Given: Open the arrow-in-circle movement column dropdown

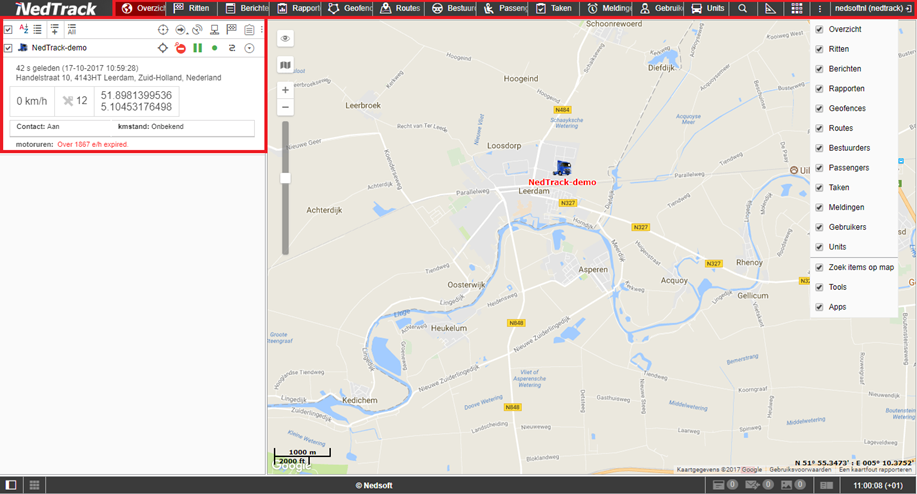Looking at the screenshot, I should (x=181, y=30).
